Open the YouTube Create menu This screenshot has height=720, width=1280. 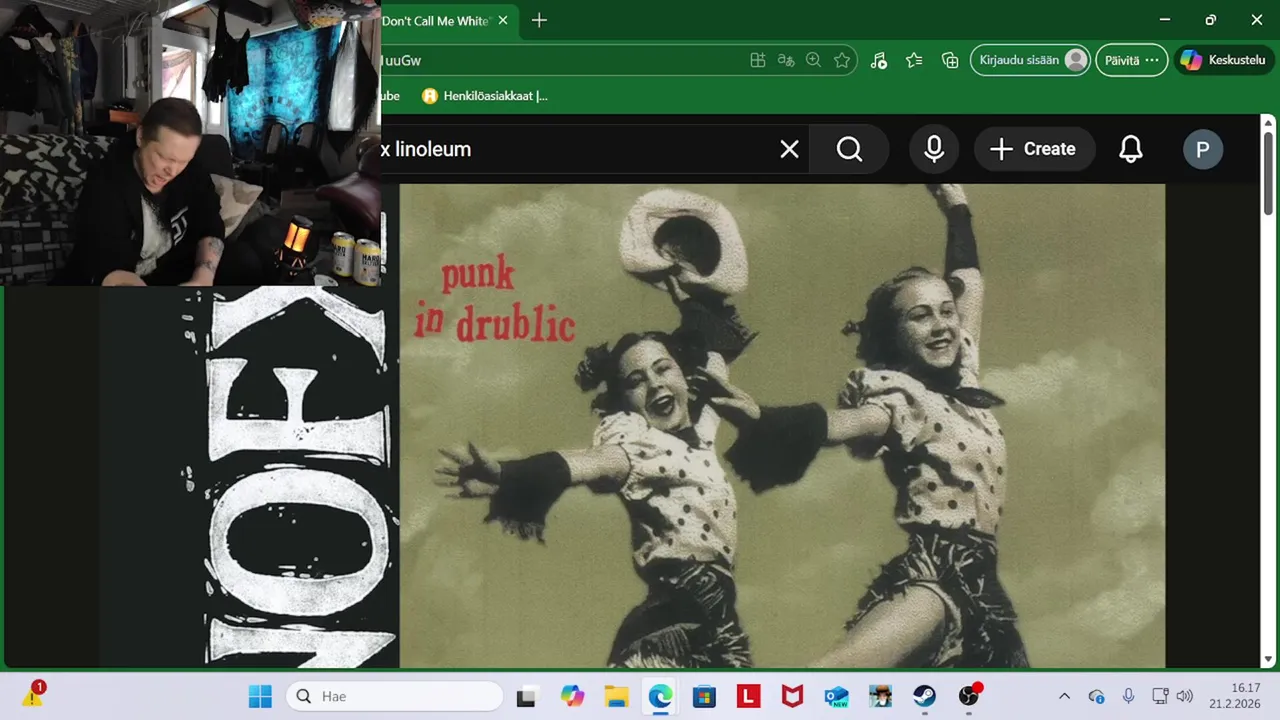tap(1034, 149)
